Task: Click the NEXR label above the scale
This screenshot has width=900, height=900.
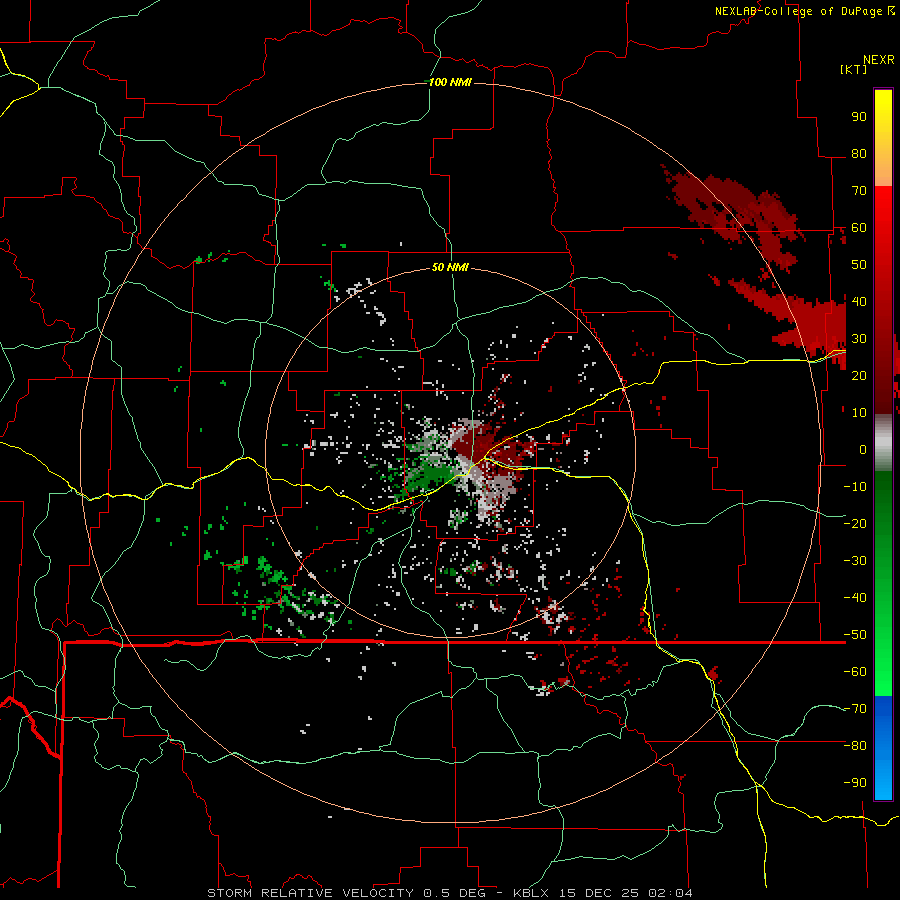Action: point(878,60)
